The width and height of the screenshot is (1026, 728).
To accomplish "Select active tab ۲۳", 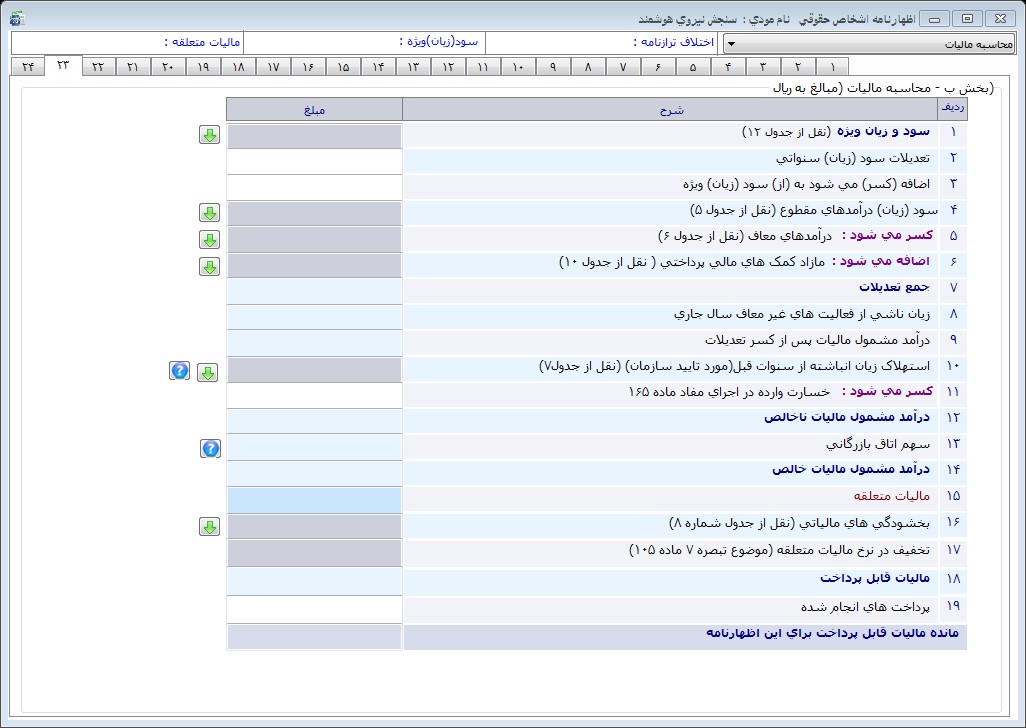I will (x=63, y=65).
